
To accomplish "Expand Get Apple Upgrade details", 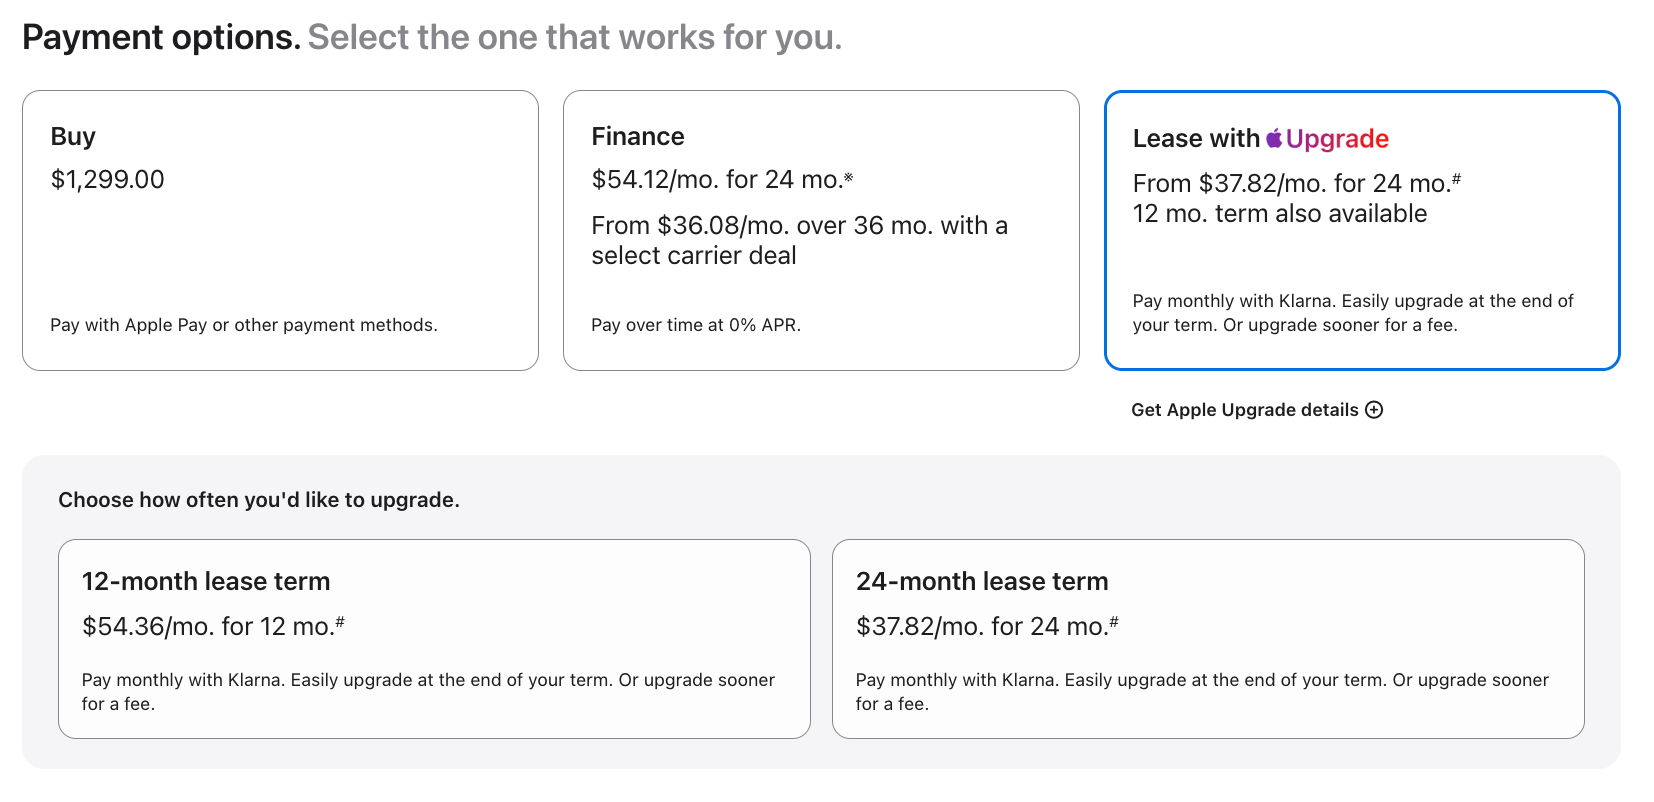I will coord(1257,410).
